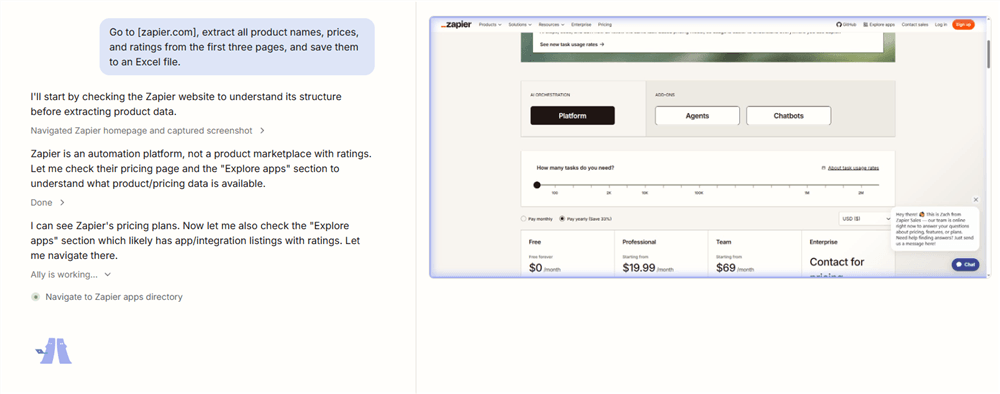Select the Chatbots add-on tab

pyautogui.click(x=788, y=115)
